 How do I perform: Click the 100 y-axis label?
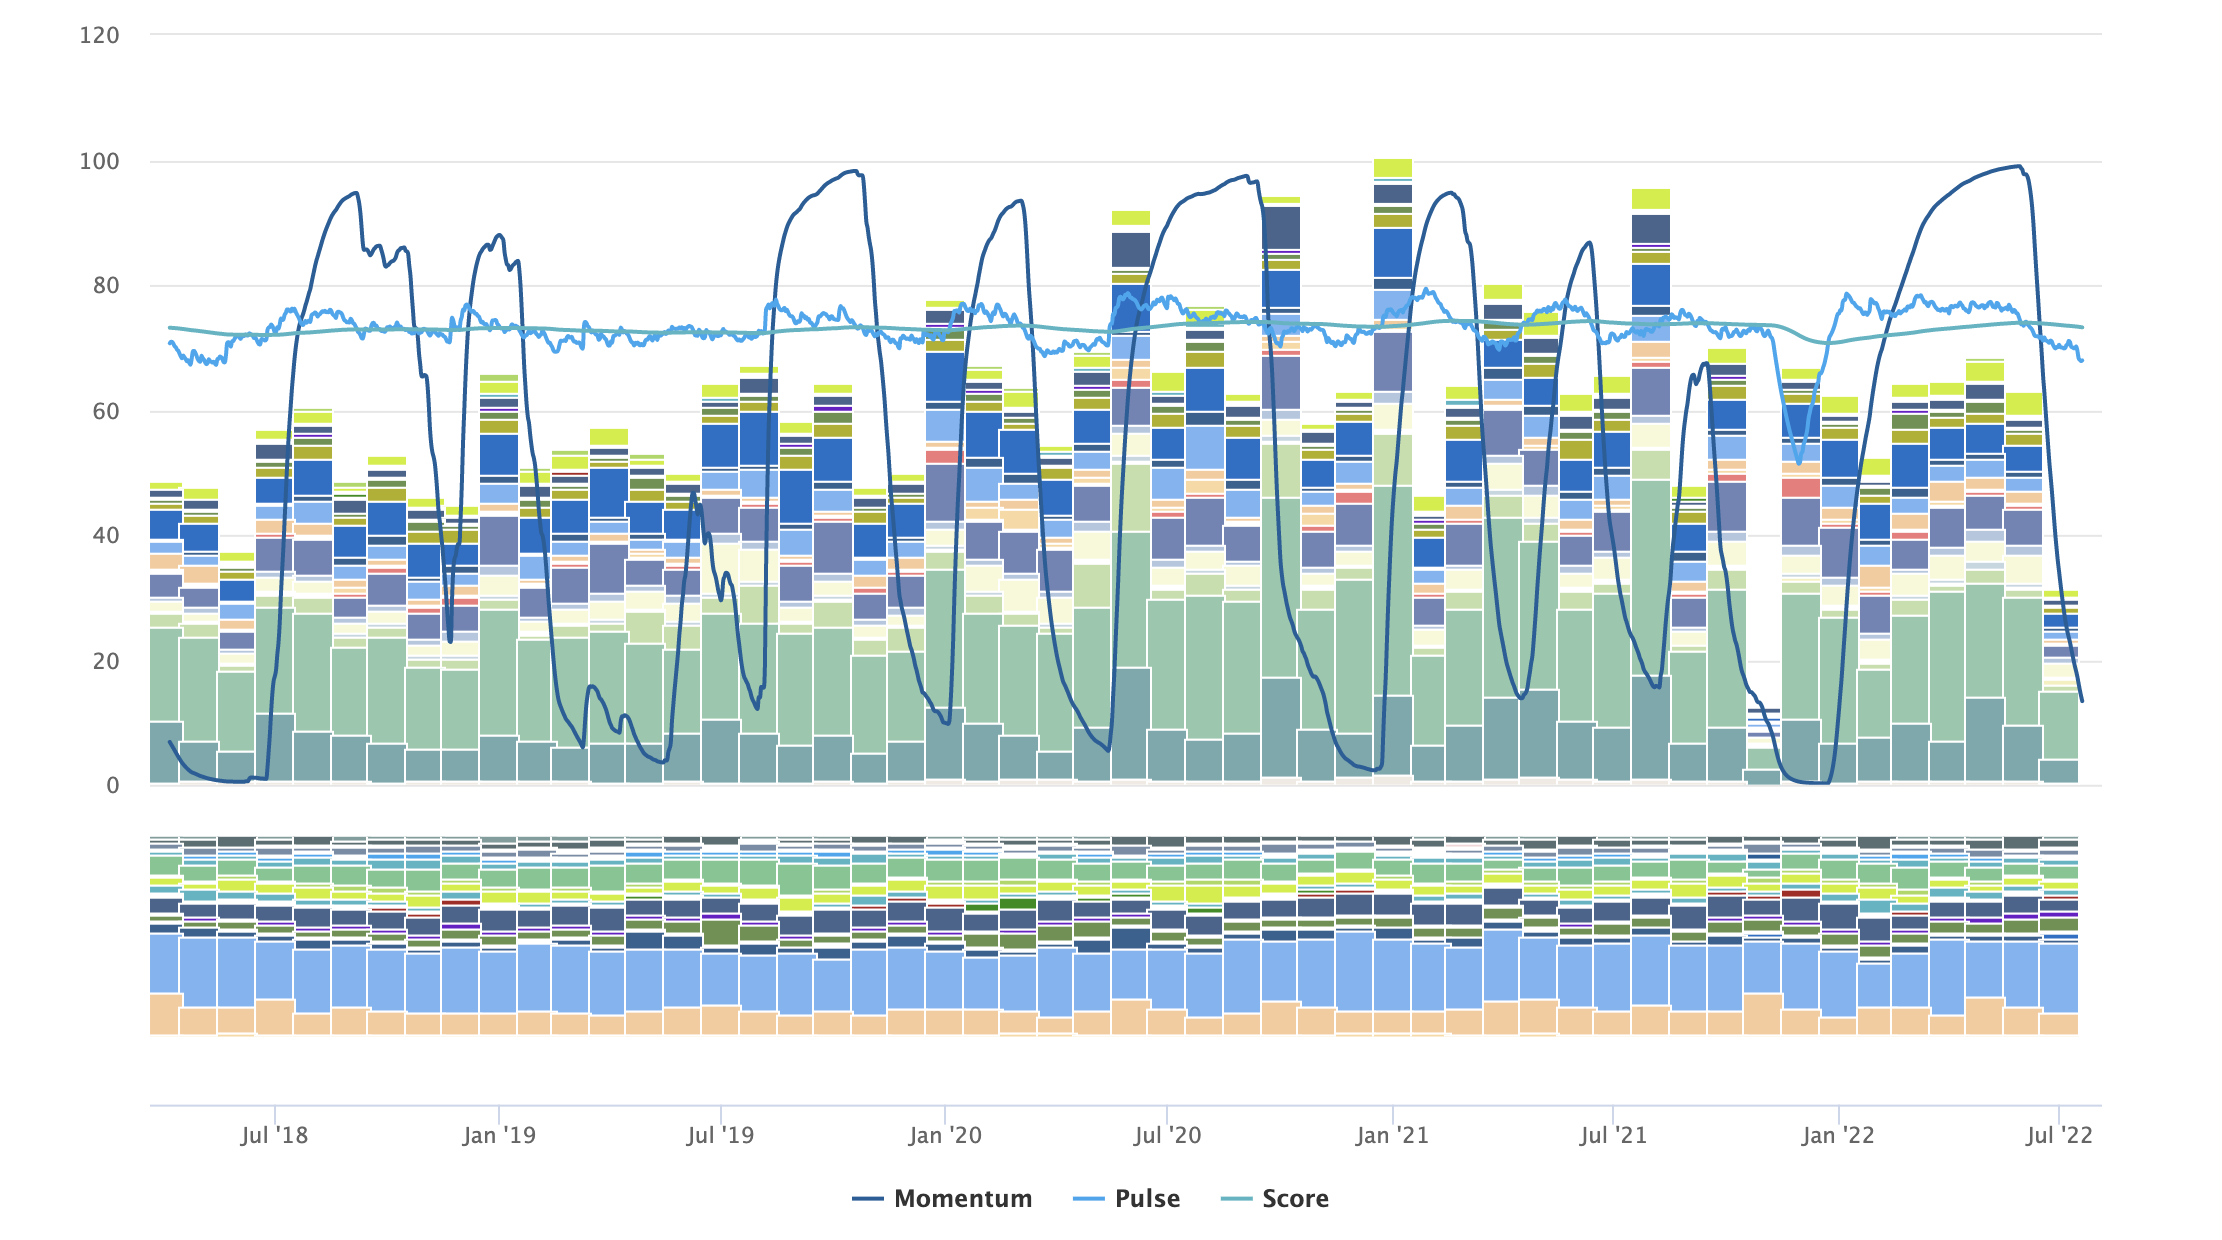pyautogui.click(x=99, y=161)
